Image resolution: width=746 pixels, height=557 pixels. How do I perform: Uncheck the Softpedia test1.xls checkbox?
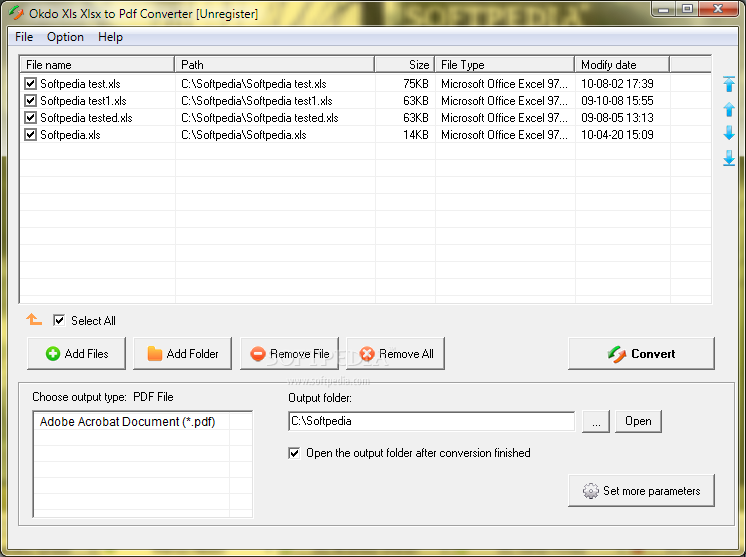click(30, 101)
